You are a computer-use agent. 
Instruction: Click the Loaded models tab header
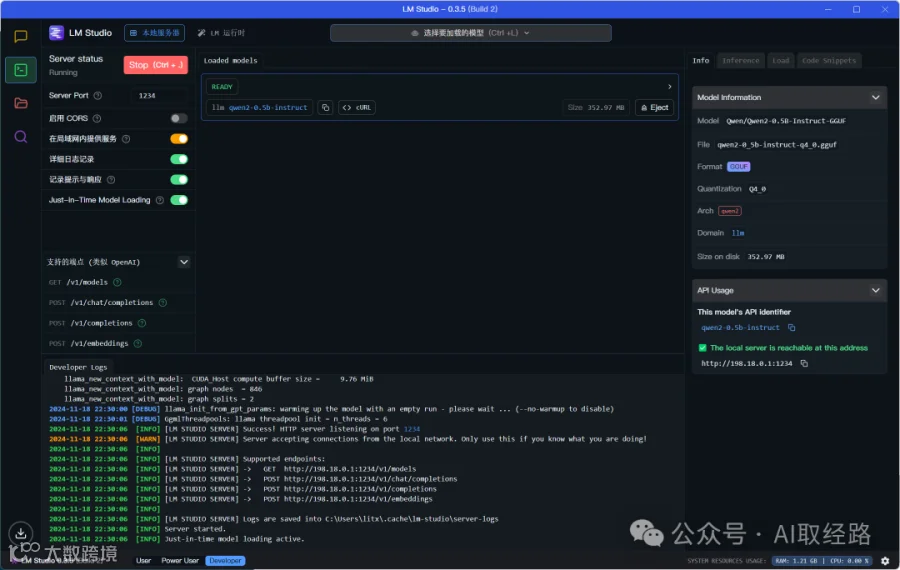coord(231,60)
